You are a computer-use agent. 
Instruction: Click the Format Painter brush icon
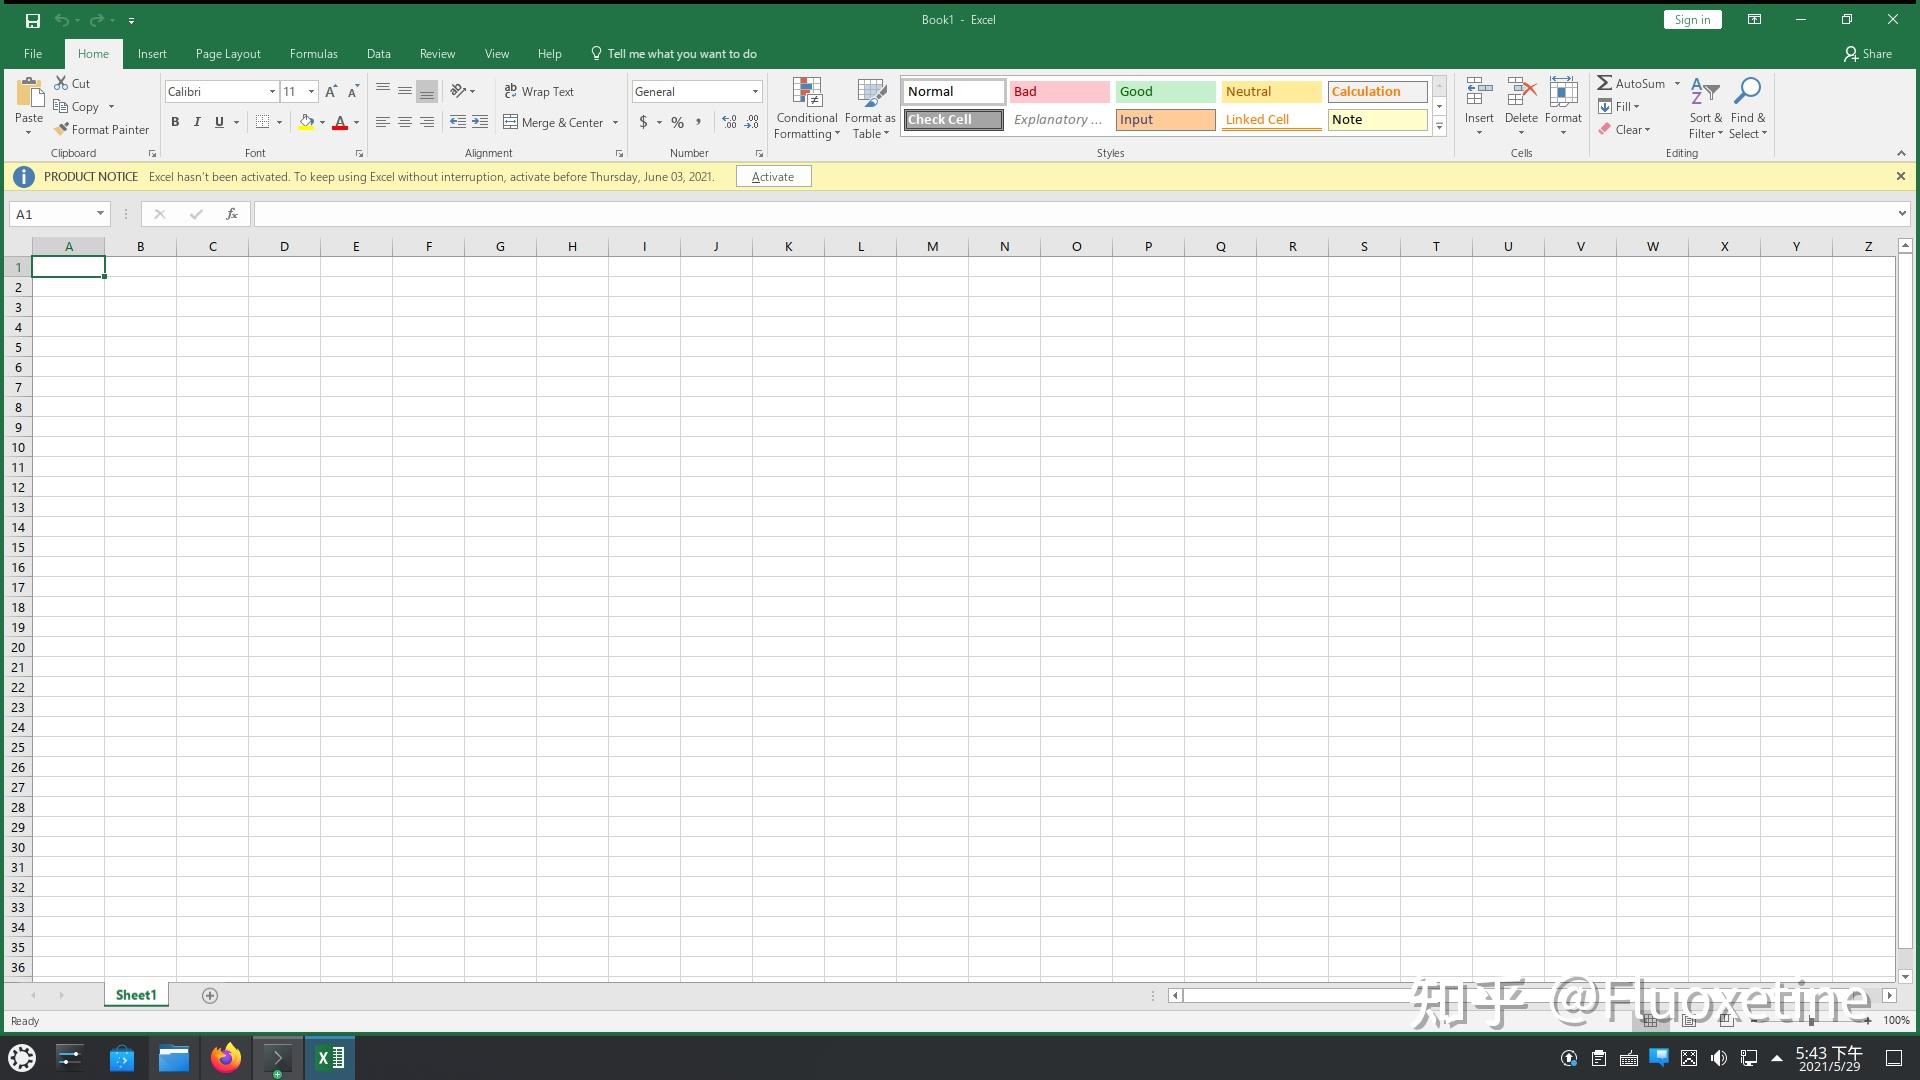[61, 129]
